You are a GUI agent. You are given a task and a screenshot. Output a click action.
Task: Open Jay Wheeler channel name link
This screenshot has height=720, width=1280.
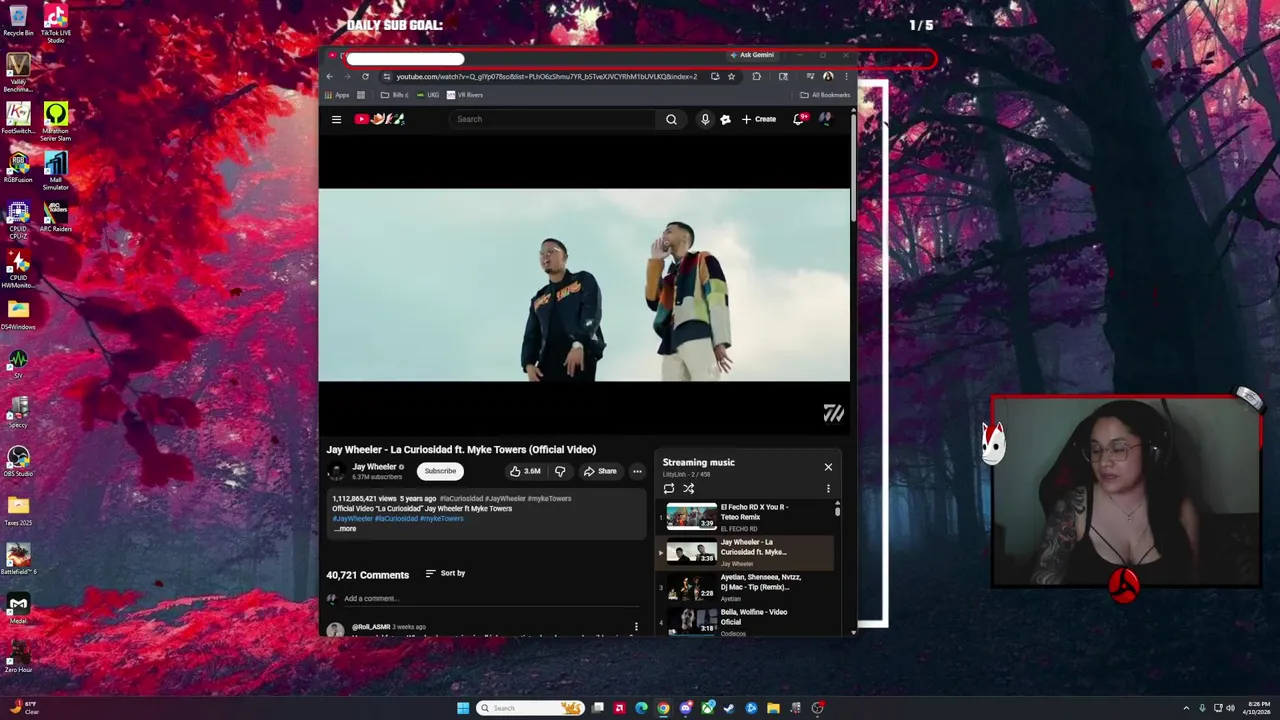[374, 467]
